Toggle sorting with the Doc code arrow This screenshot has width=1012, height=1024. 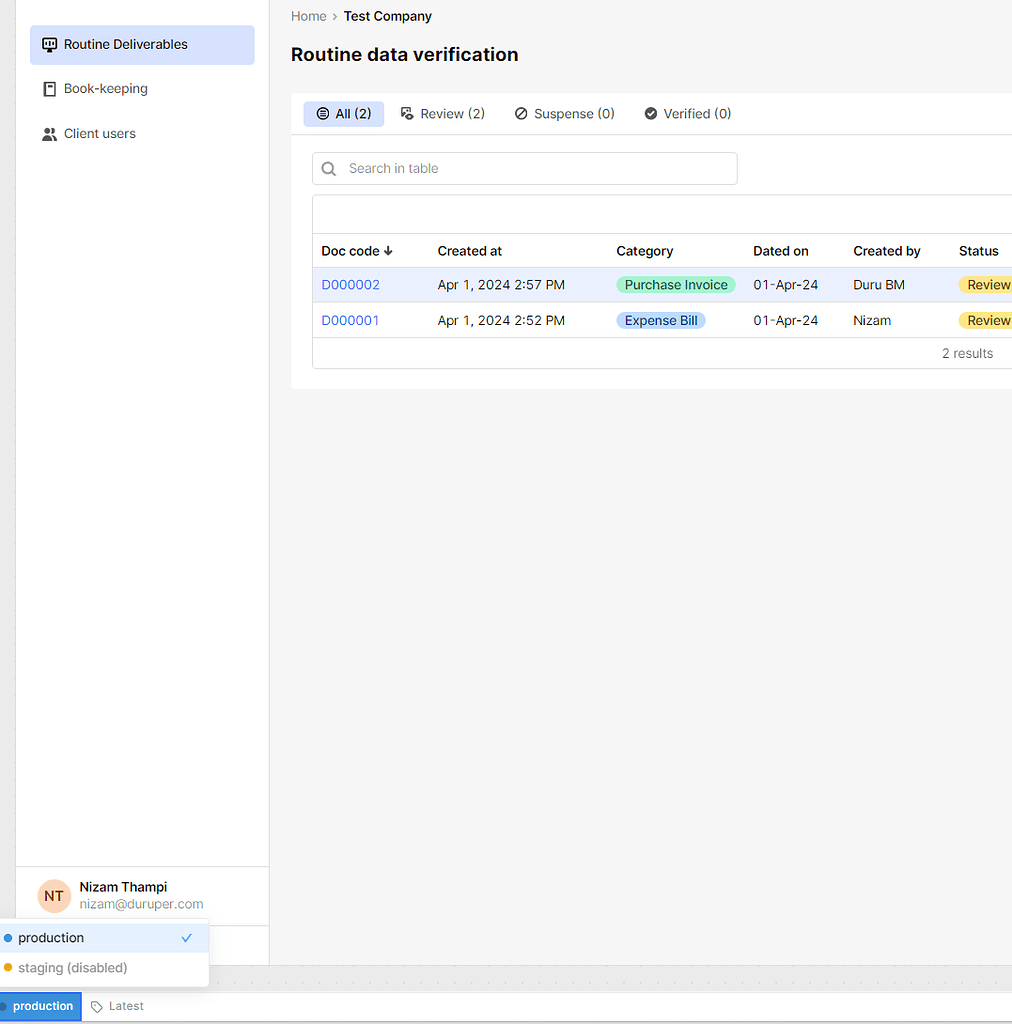coord(388,251)
